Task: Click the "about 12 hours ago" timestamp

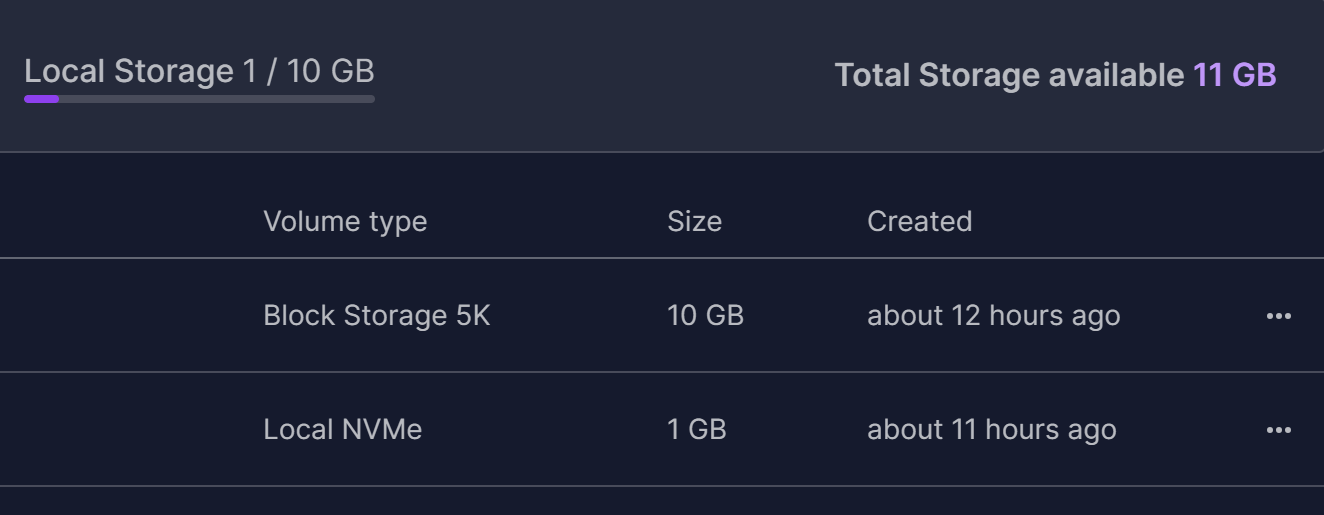Action: [993, 316]
